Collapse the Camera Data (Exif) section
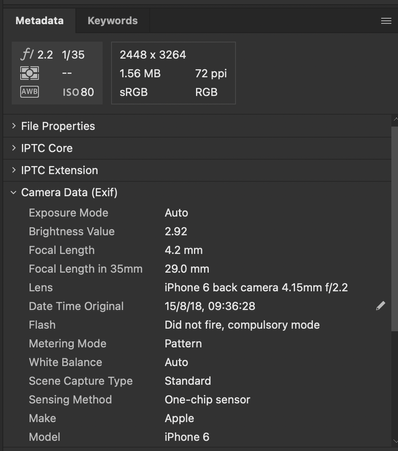The image size is (398, 451). click(x=13, y=192)
